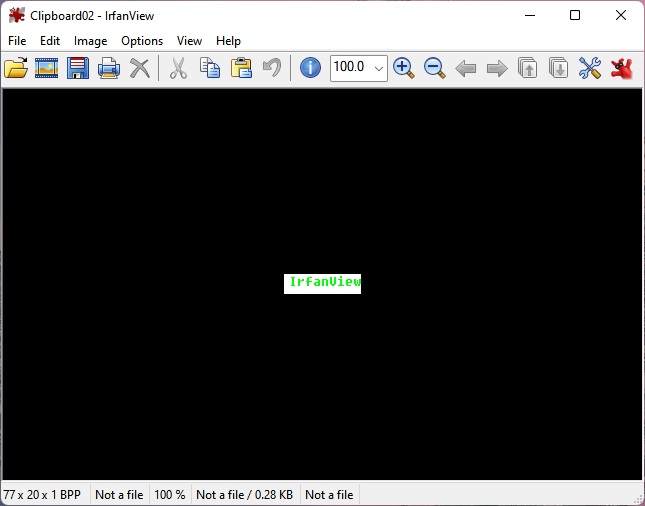This screenshot has height=506, width=645.
Task: Click the Paste clipboard icon
Action: [241, 68]
